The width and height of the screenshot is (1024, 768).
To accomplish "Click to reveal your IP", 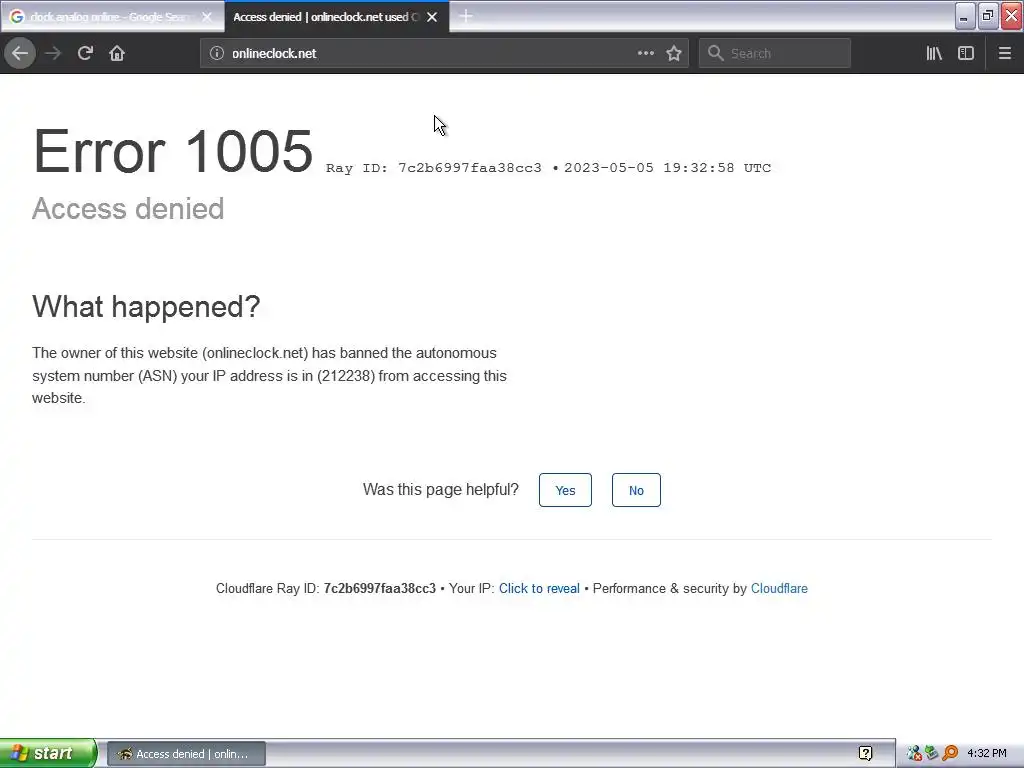I will point(539,588).
